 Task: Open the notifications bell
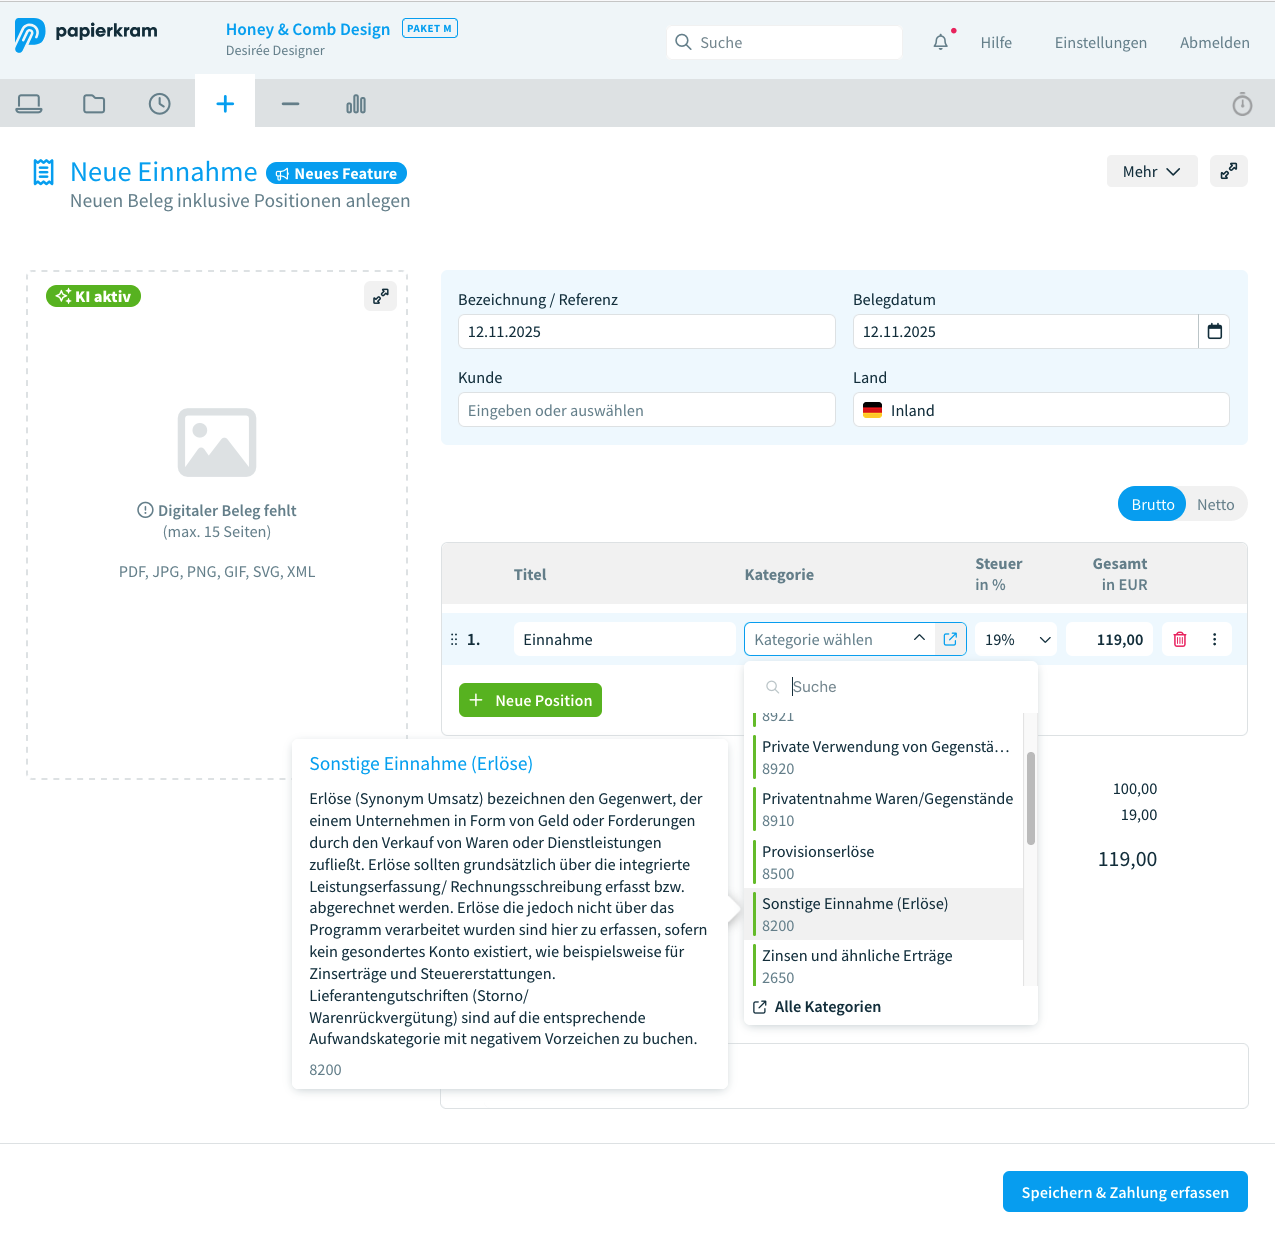click(x=940, y=42)
